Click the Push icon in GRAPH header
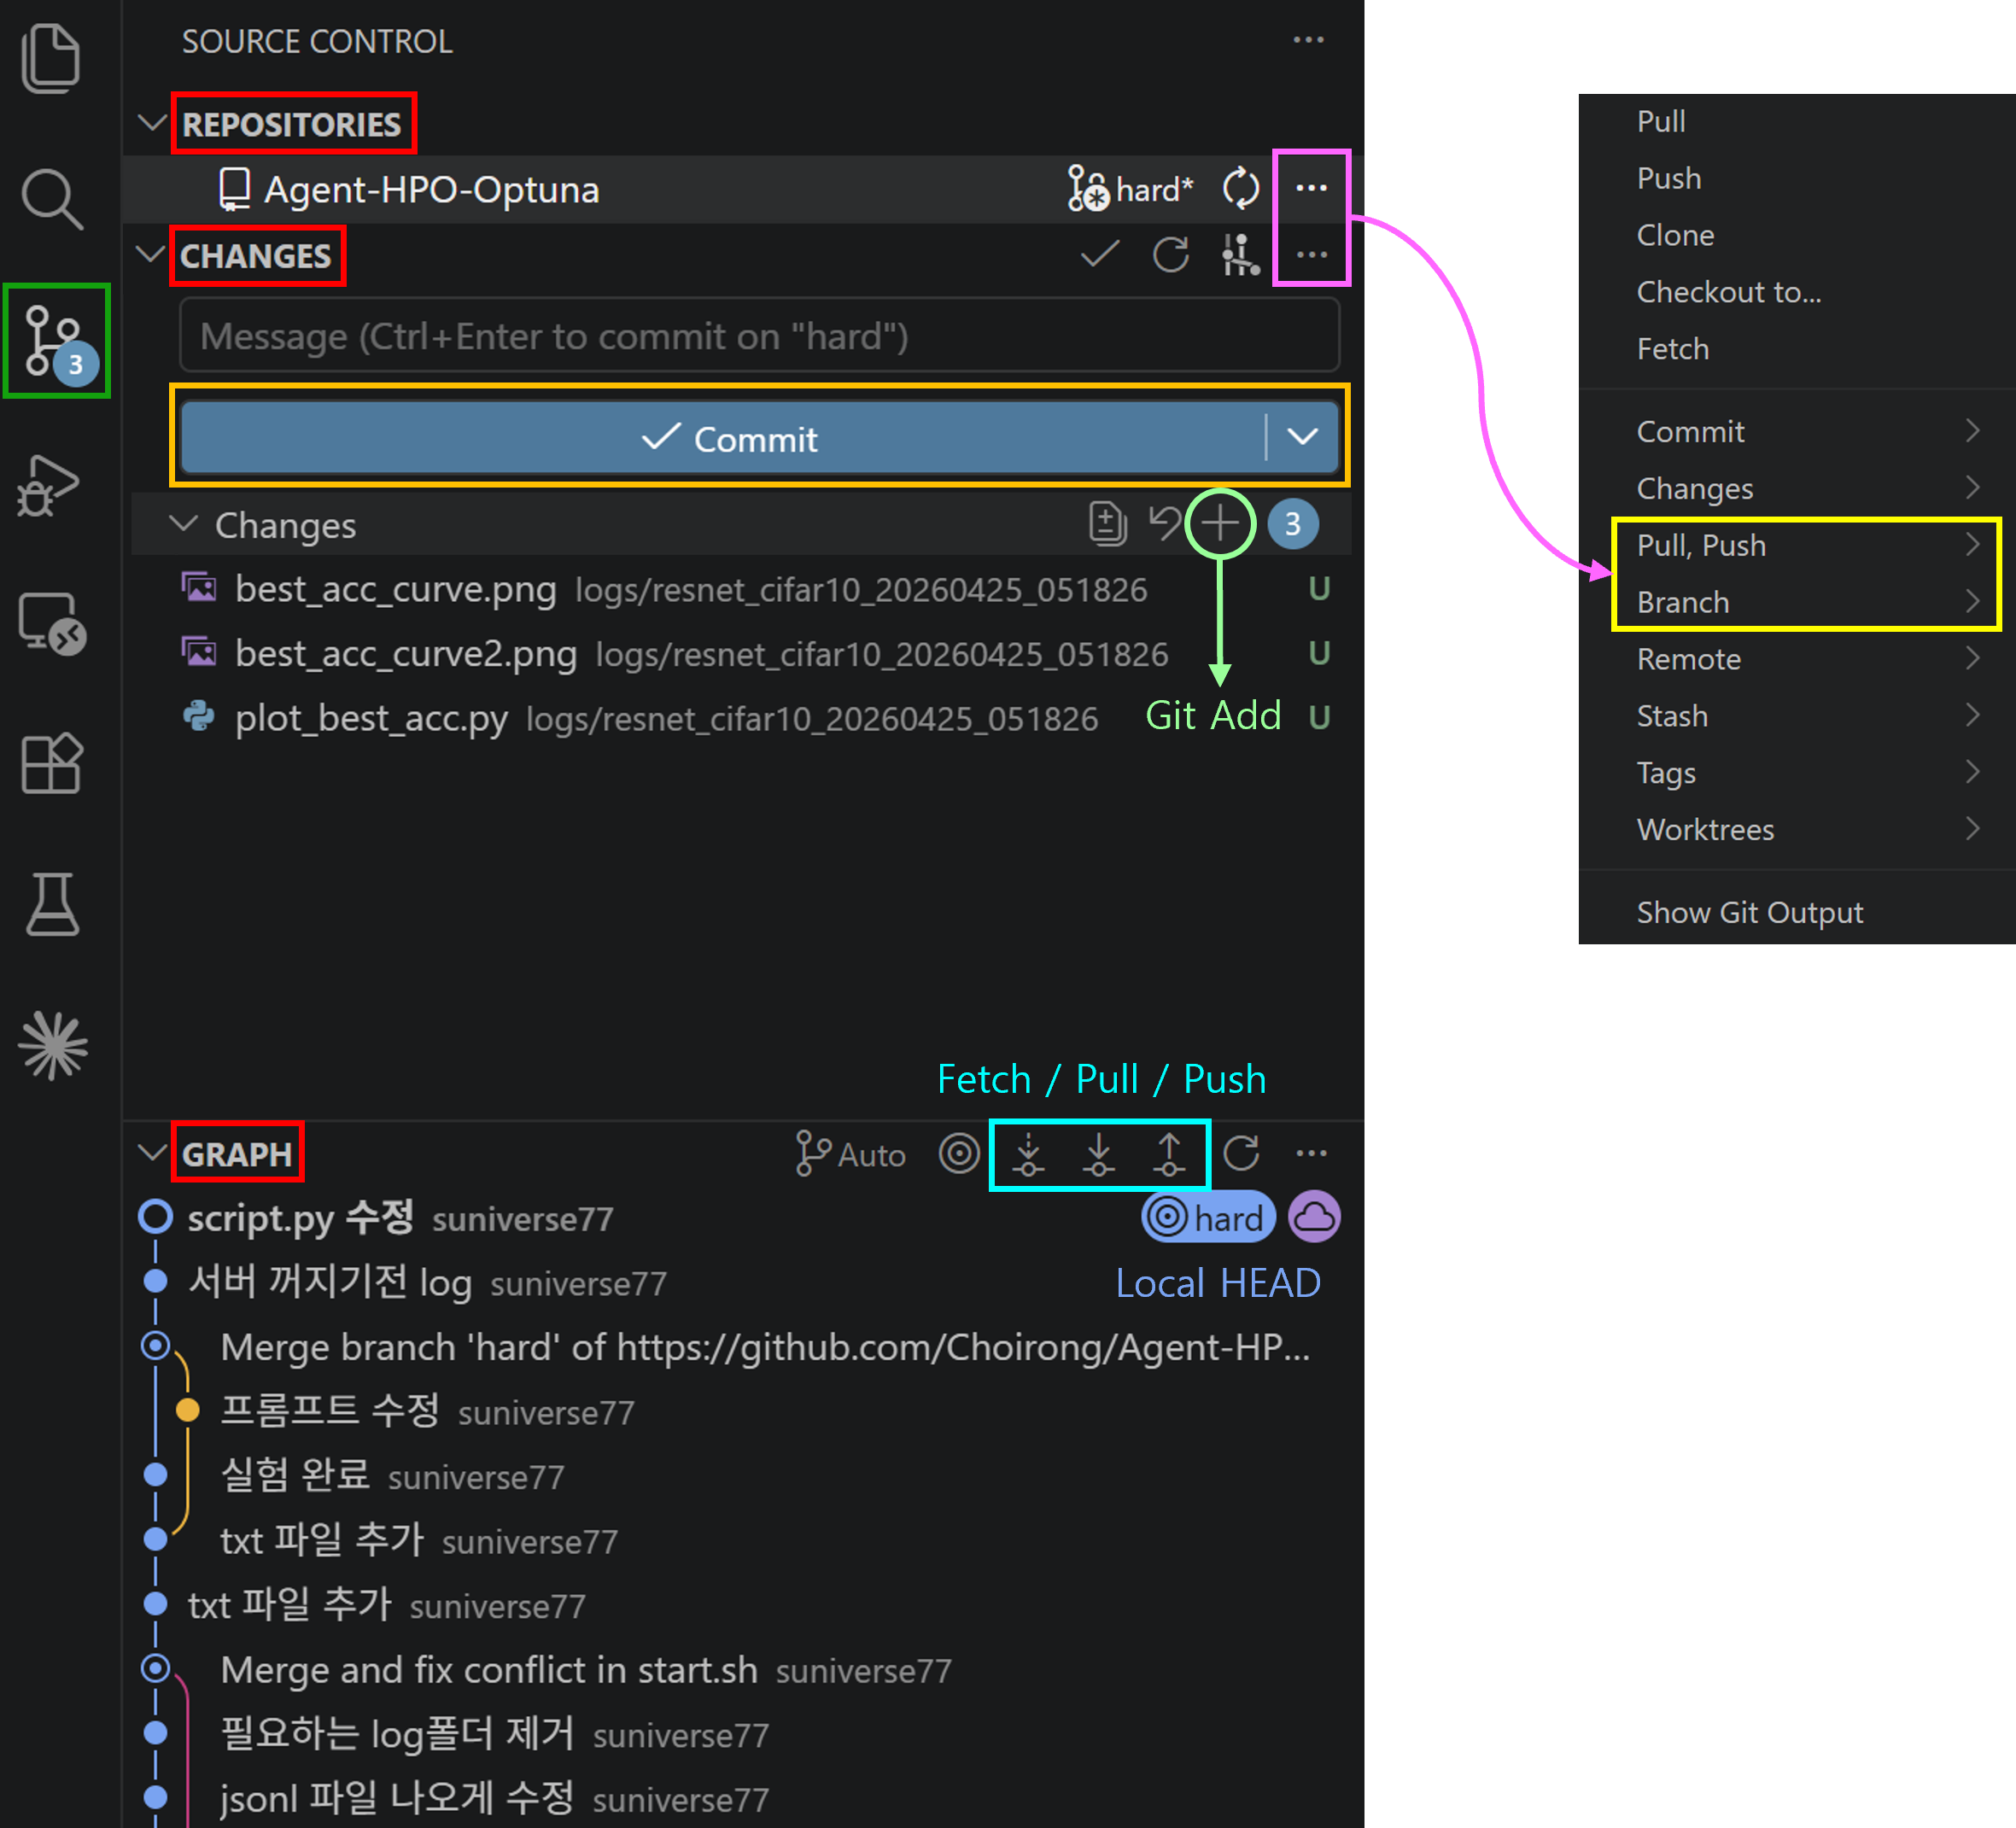Screen dimensions: 2016x1828 click(x=1168, y=1154)
